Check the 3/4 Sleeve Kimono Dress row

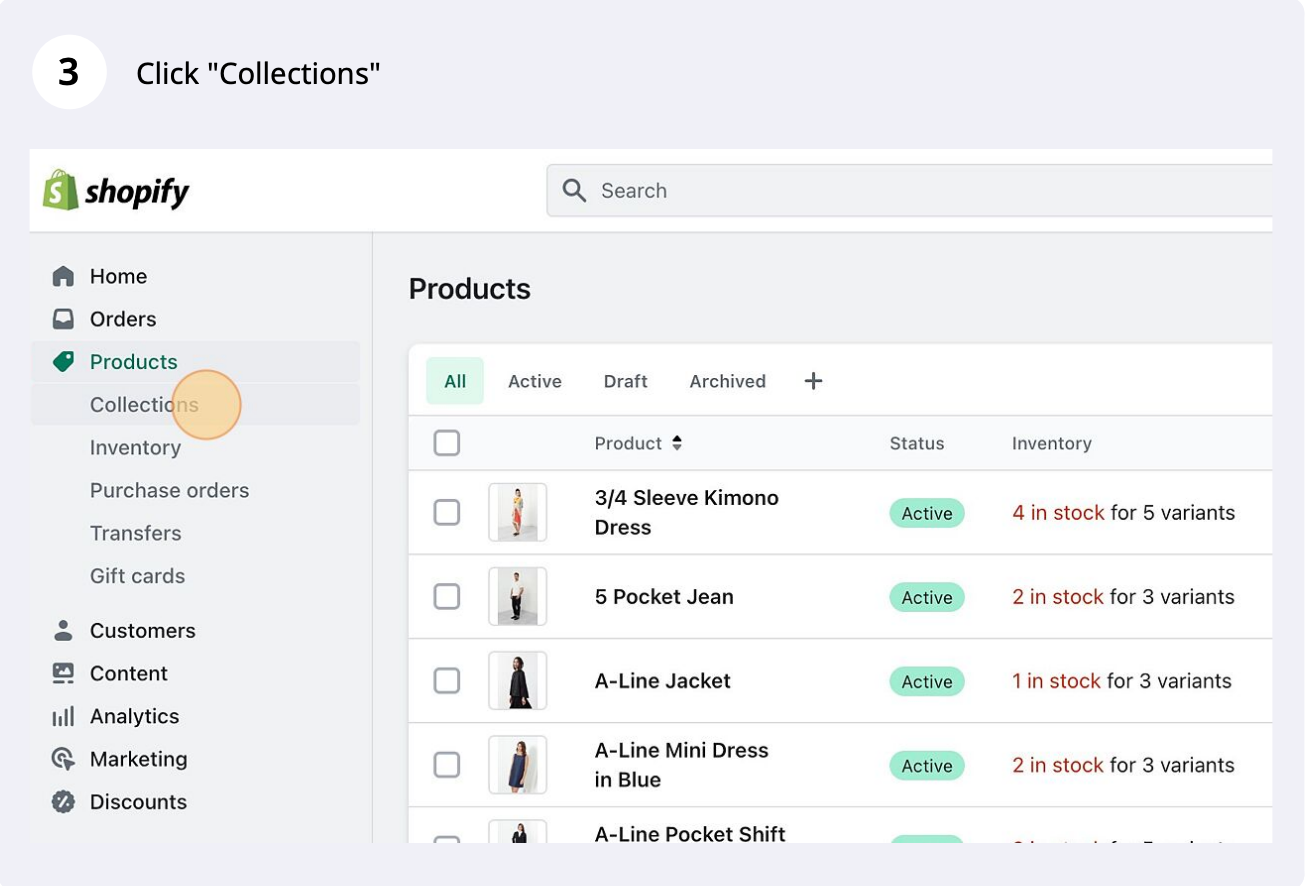coord(447,512)
